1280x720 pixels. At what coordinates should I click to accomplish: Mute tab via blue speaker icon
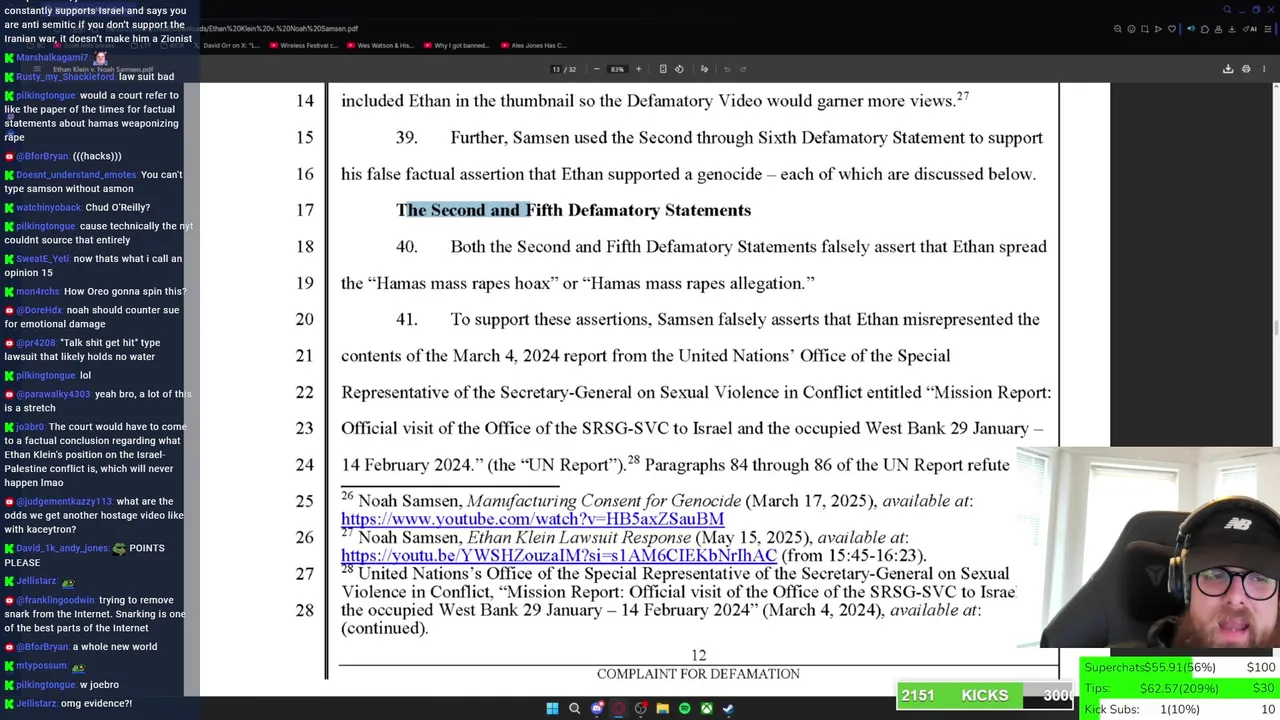pyautogui.click(x=1191, y=29)
